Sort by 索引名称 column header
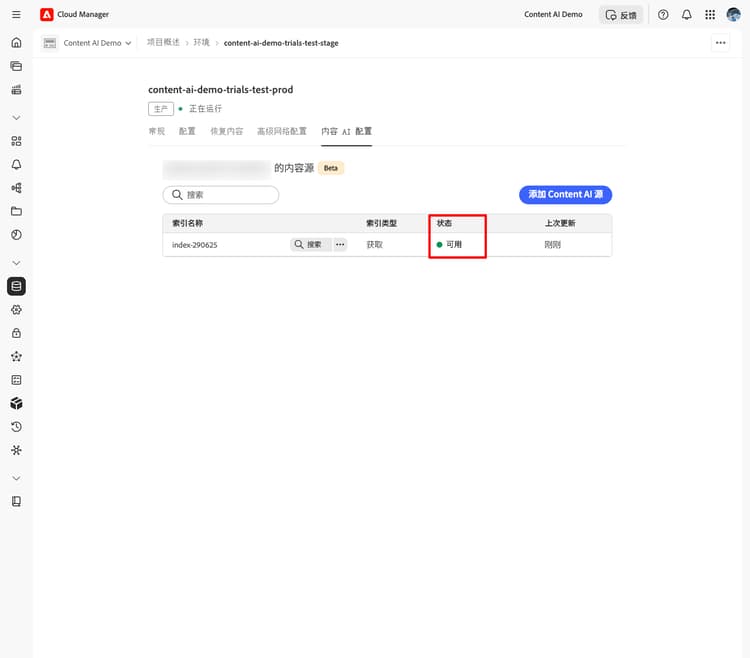 click(x=188, y=223)
